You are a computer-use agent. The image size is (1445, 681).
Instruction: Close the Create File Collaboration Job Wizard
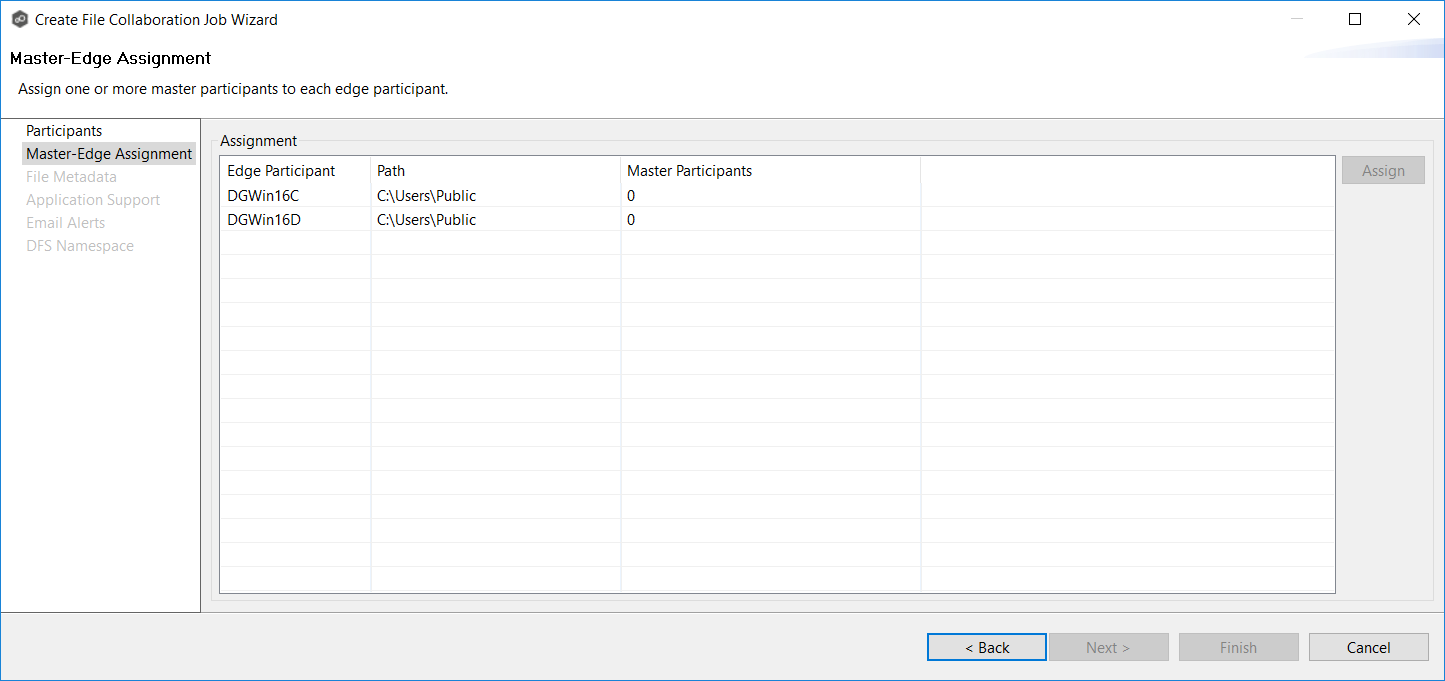pyautogui.click(x=1413, y=19)
